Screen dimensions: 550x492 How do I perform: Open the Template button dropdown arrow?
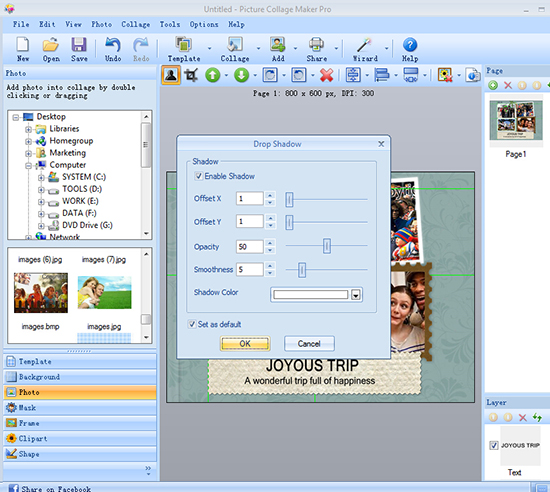point(209,48)
